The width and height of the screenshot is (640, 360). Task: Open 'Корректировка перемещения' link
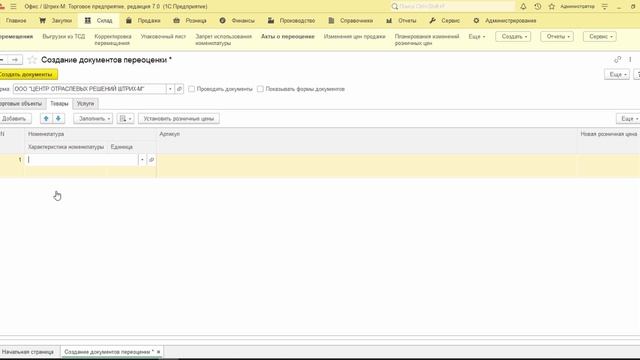113,40
